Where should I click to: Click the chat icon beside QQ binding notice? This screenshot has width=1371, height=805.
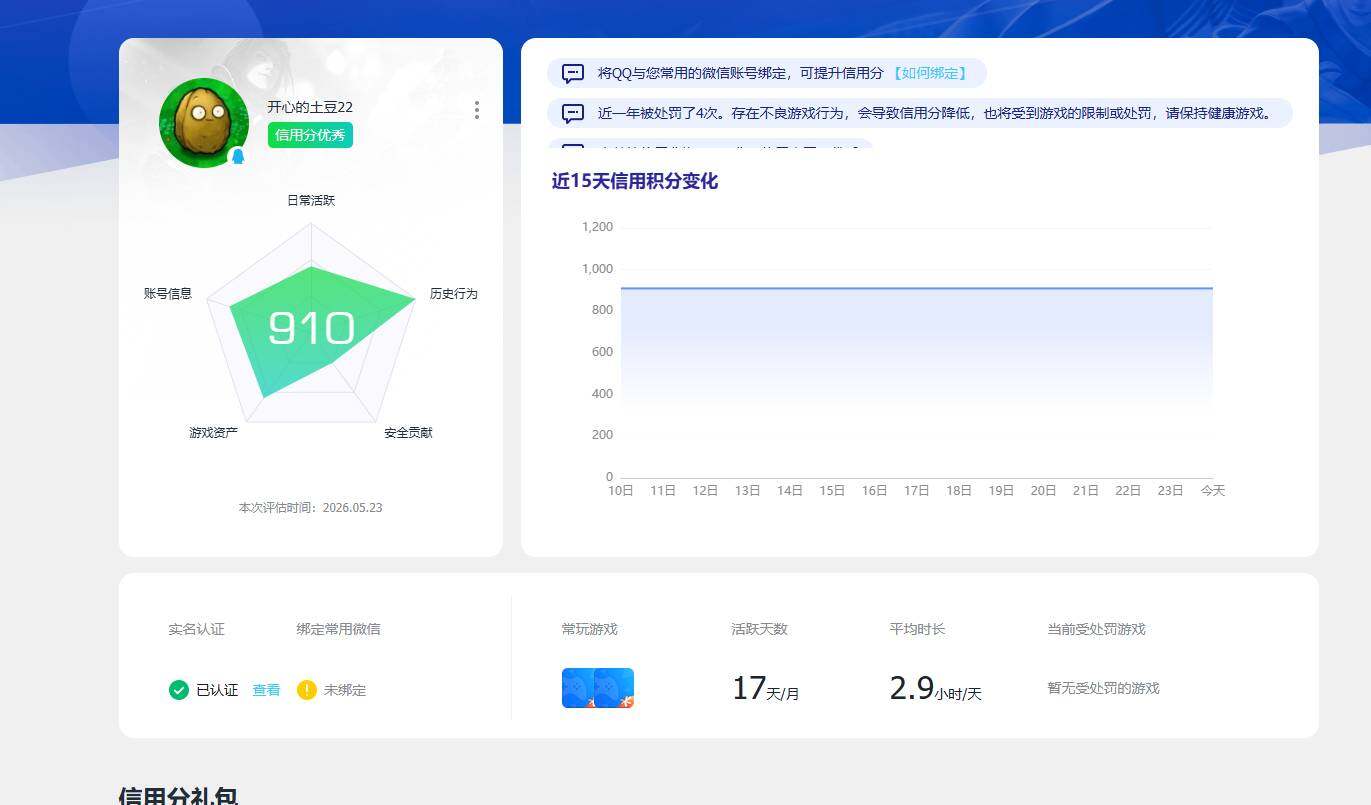(x=573, y=73)
